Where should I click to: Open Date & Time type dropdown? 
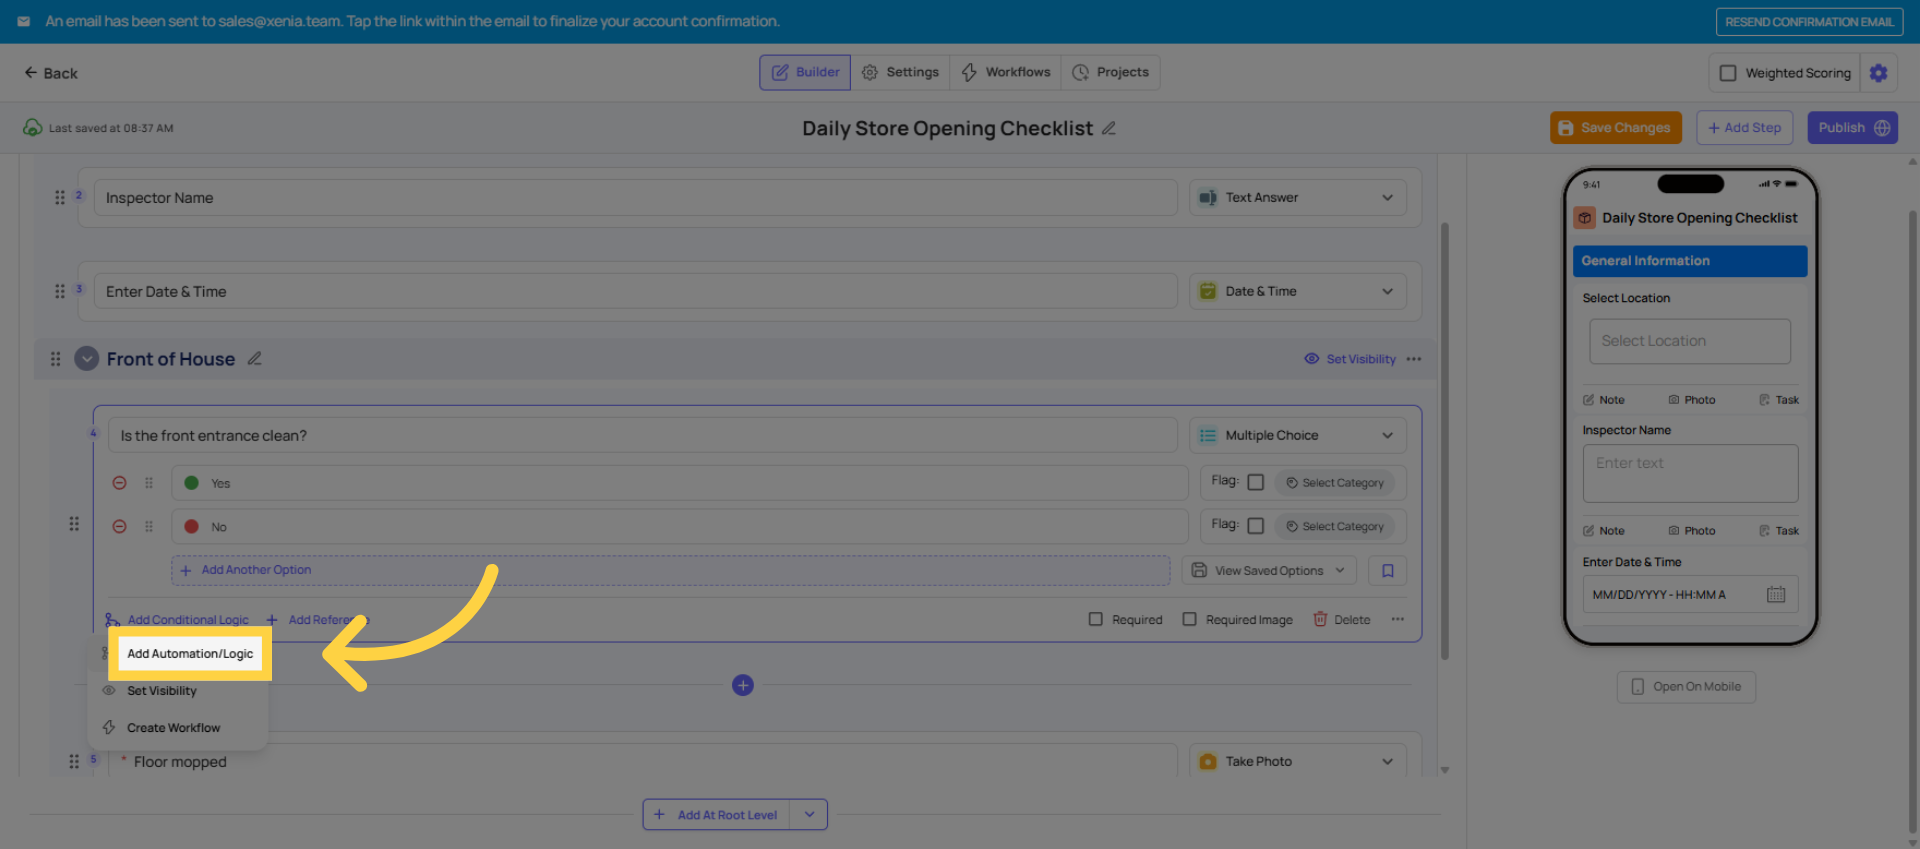point(1298,291)
